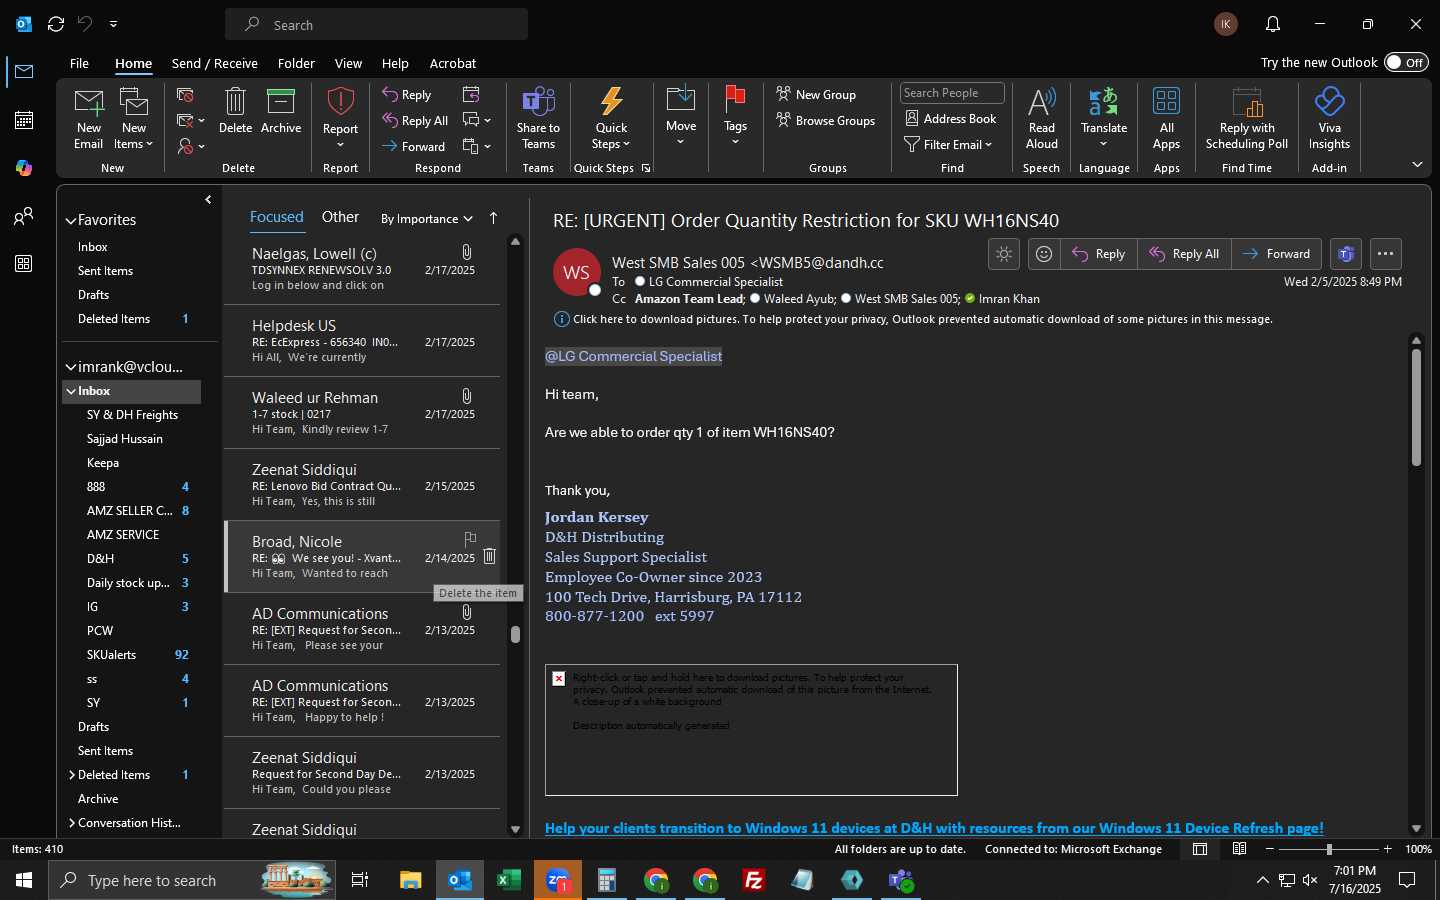The width and height of the screenshot is (1440, 900).
Task: Switch to Send / Receive tab
Action: pos(214,63)
